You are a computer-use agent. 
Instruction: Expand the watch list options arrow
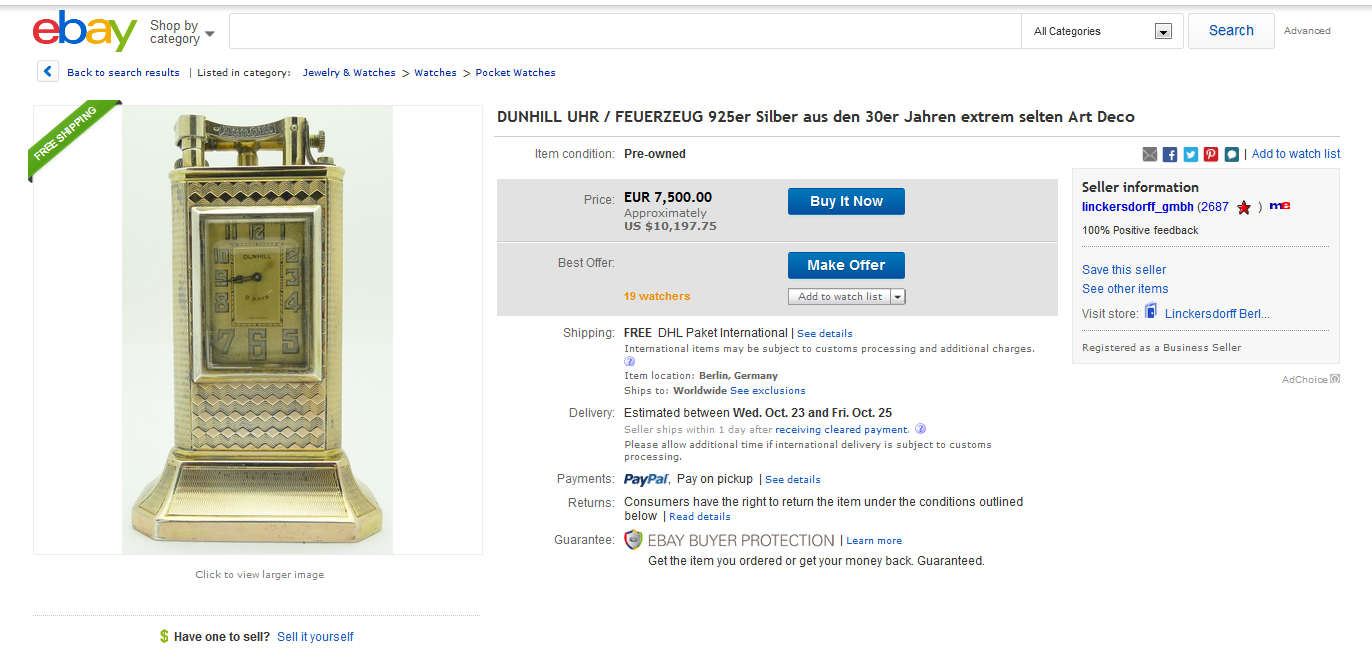[897, 296]
